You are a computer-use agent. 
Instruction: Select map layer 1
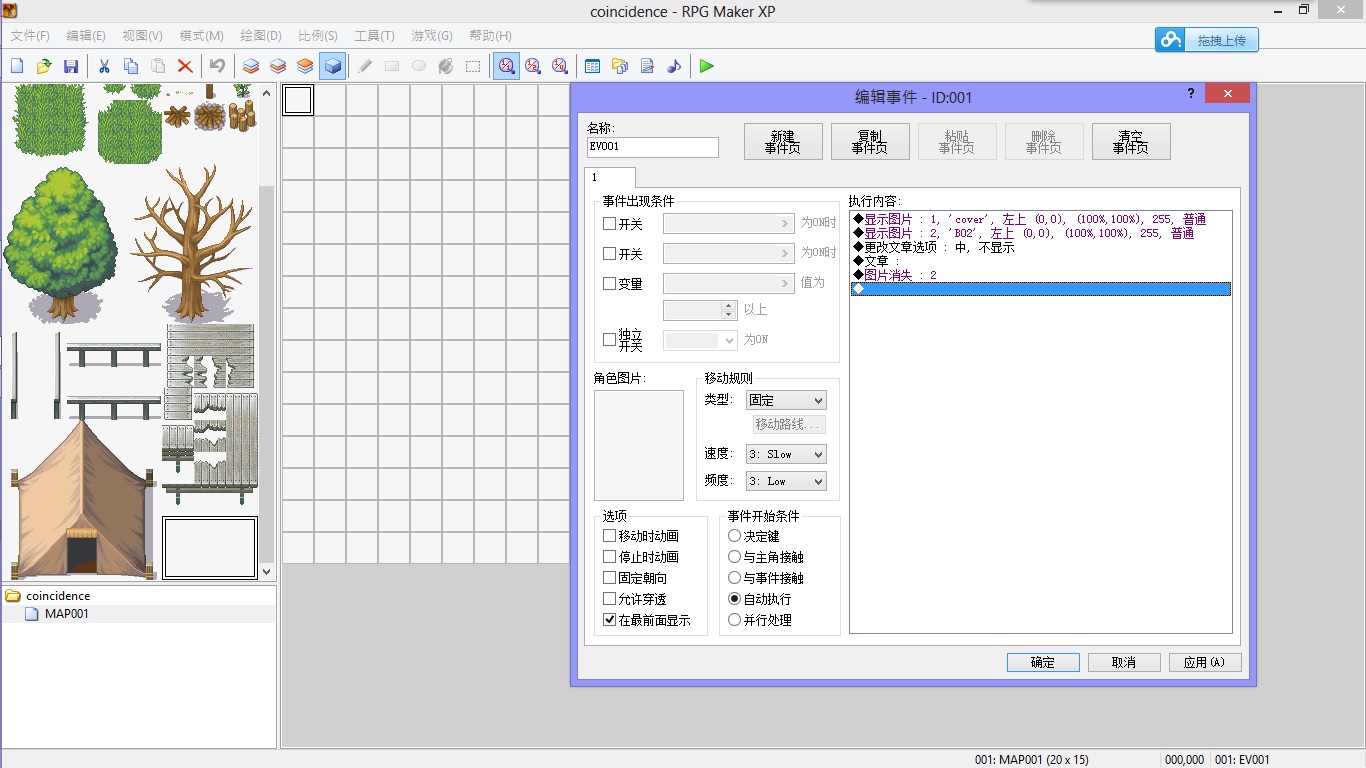251,66
